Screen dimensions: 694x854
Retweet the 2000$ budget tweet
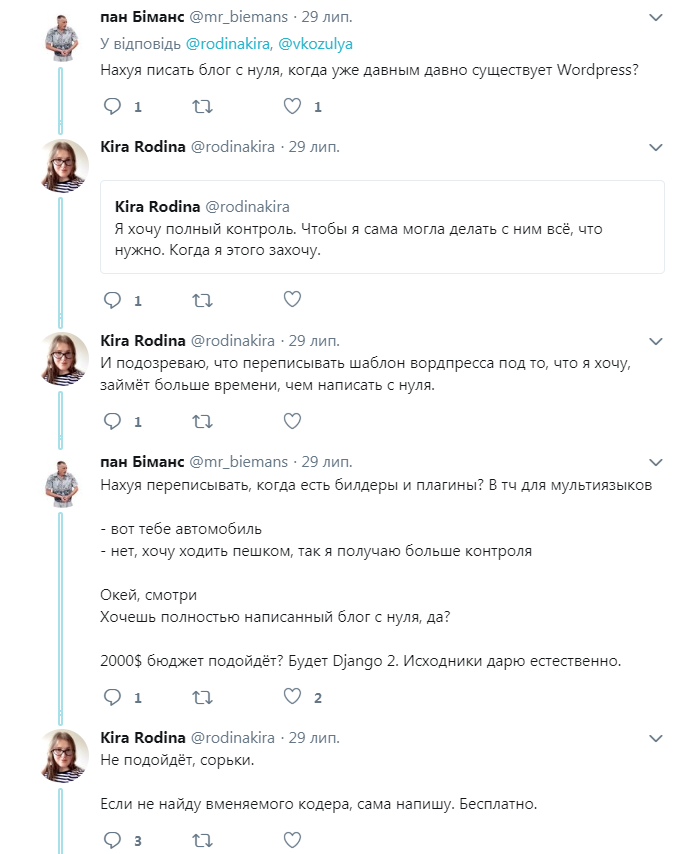[x=202, y=697]
